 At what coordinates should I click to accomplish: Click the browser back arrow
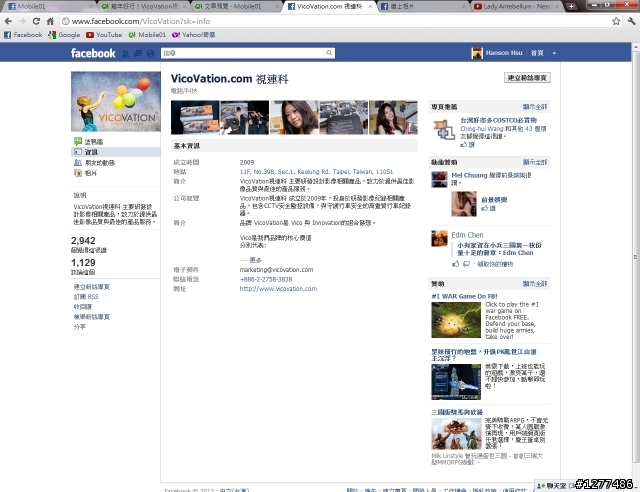pyautogui.click(x=8, y=21)
